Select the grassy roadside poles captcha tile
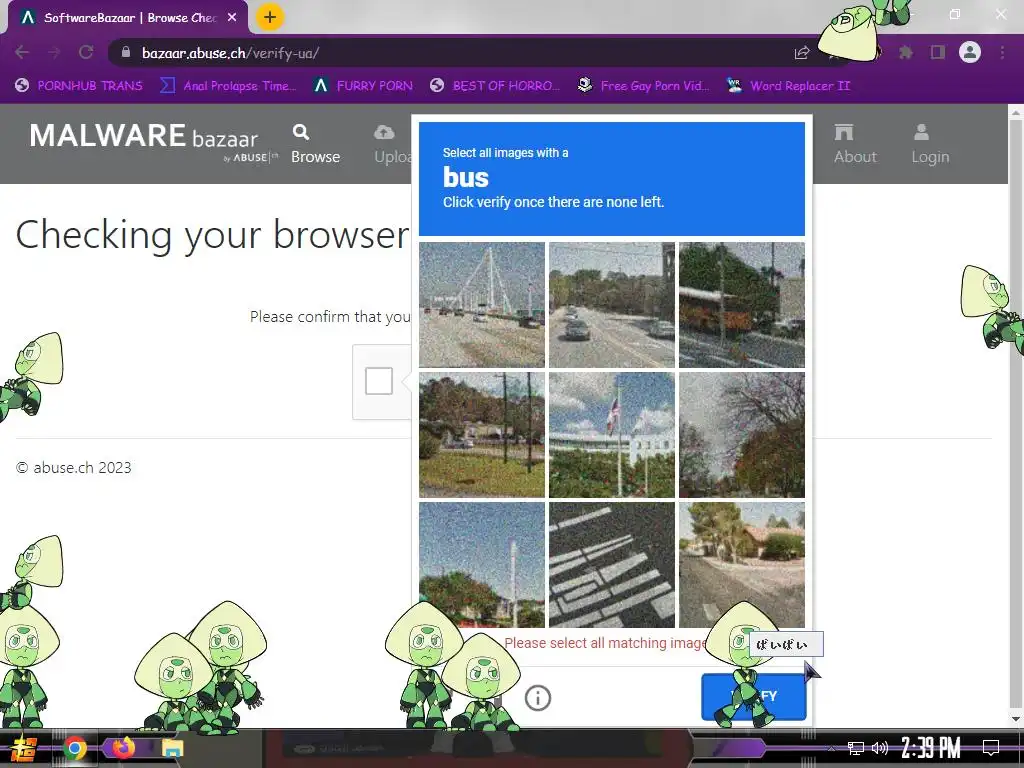The width and height of the screenshot is (1024, 768). point(482,435)
